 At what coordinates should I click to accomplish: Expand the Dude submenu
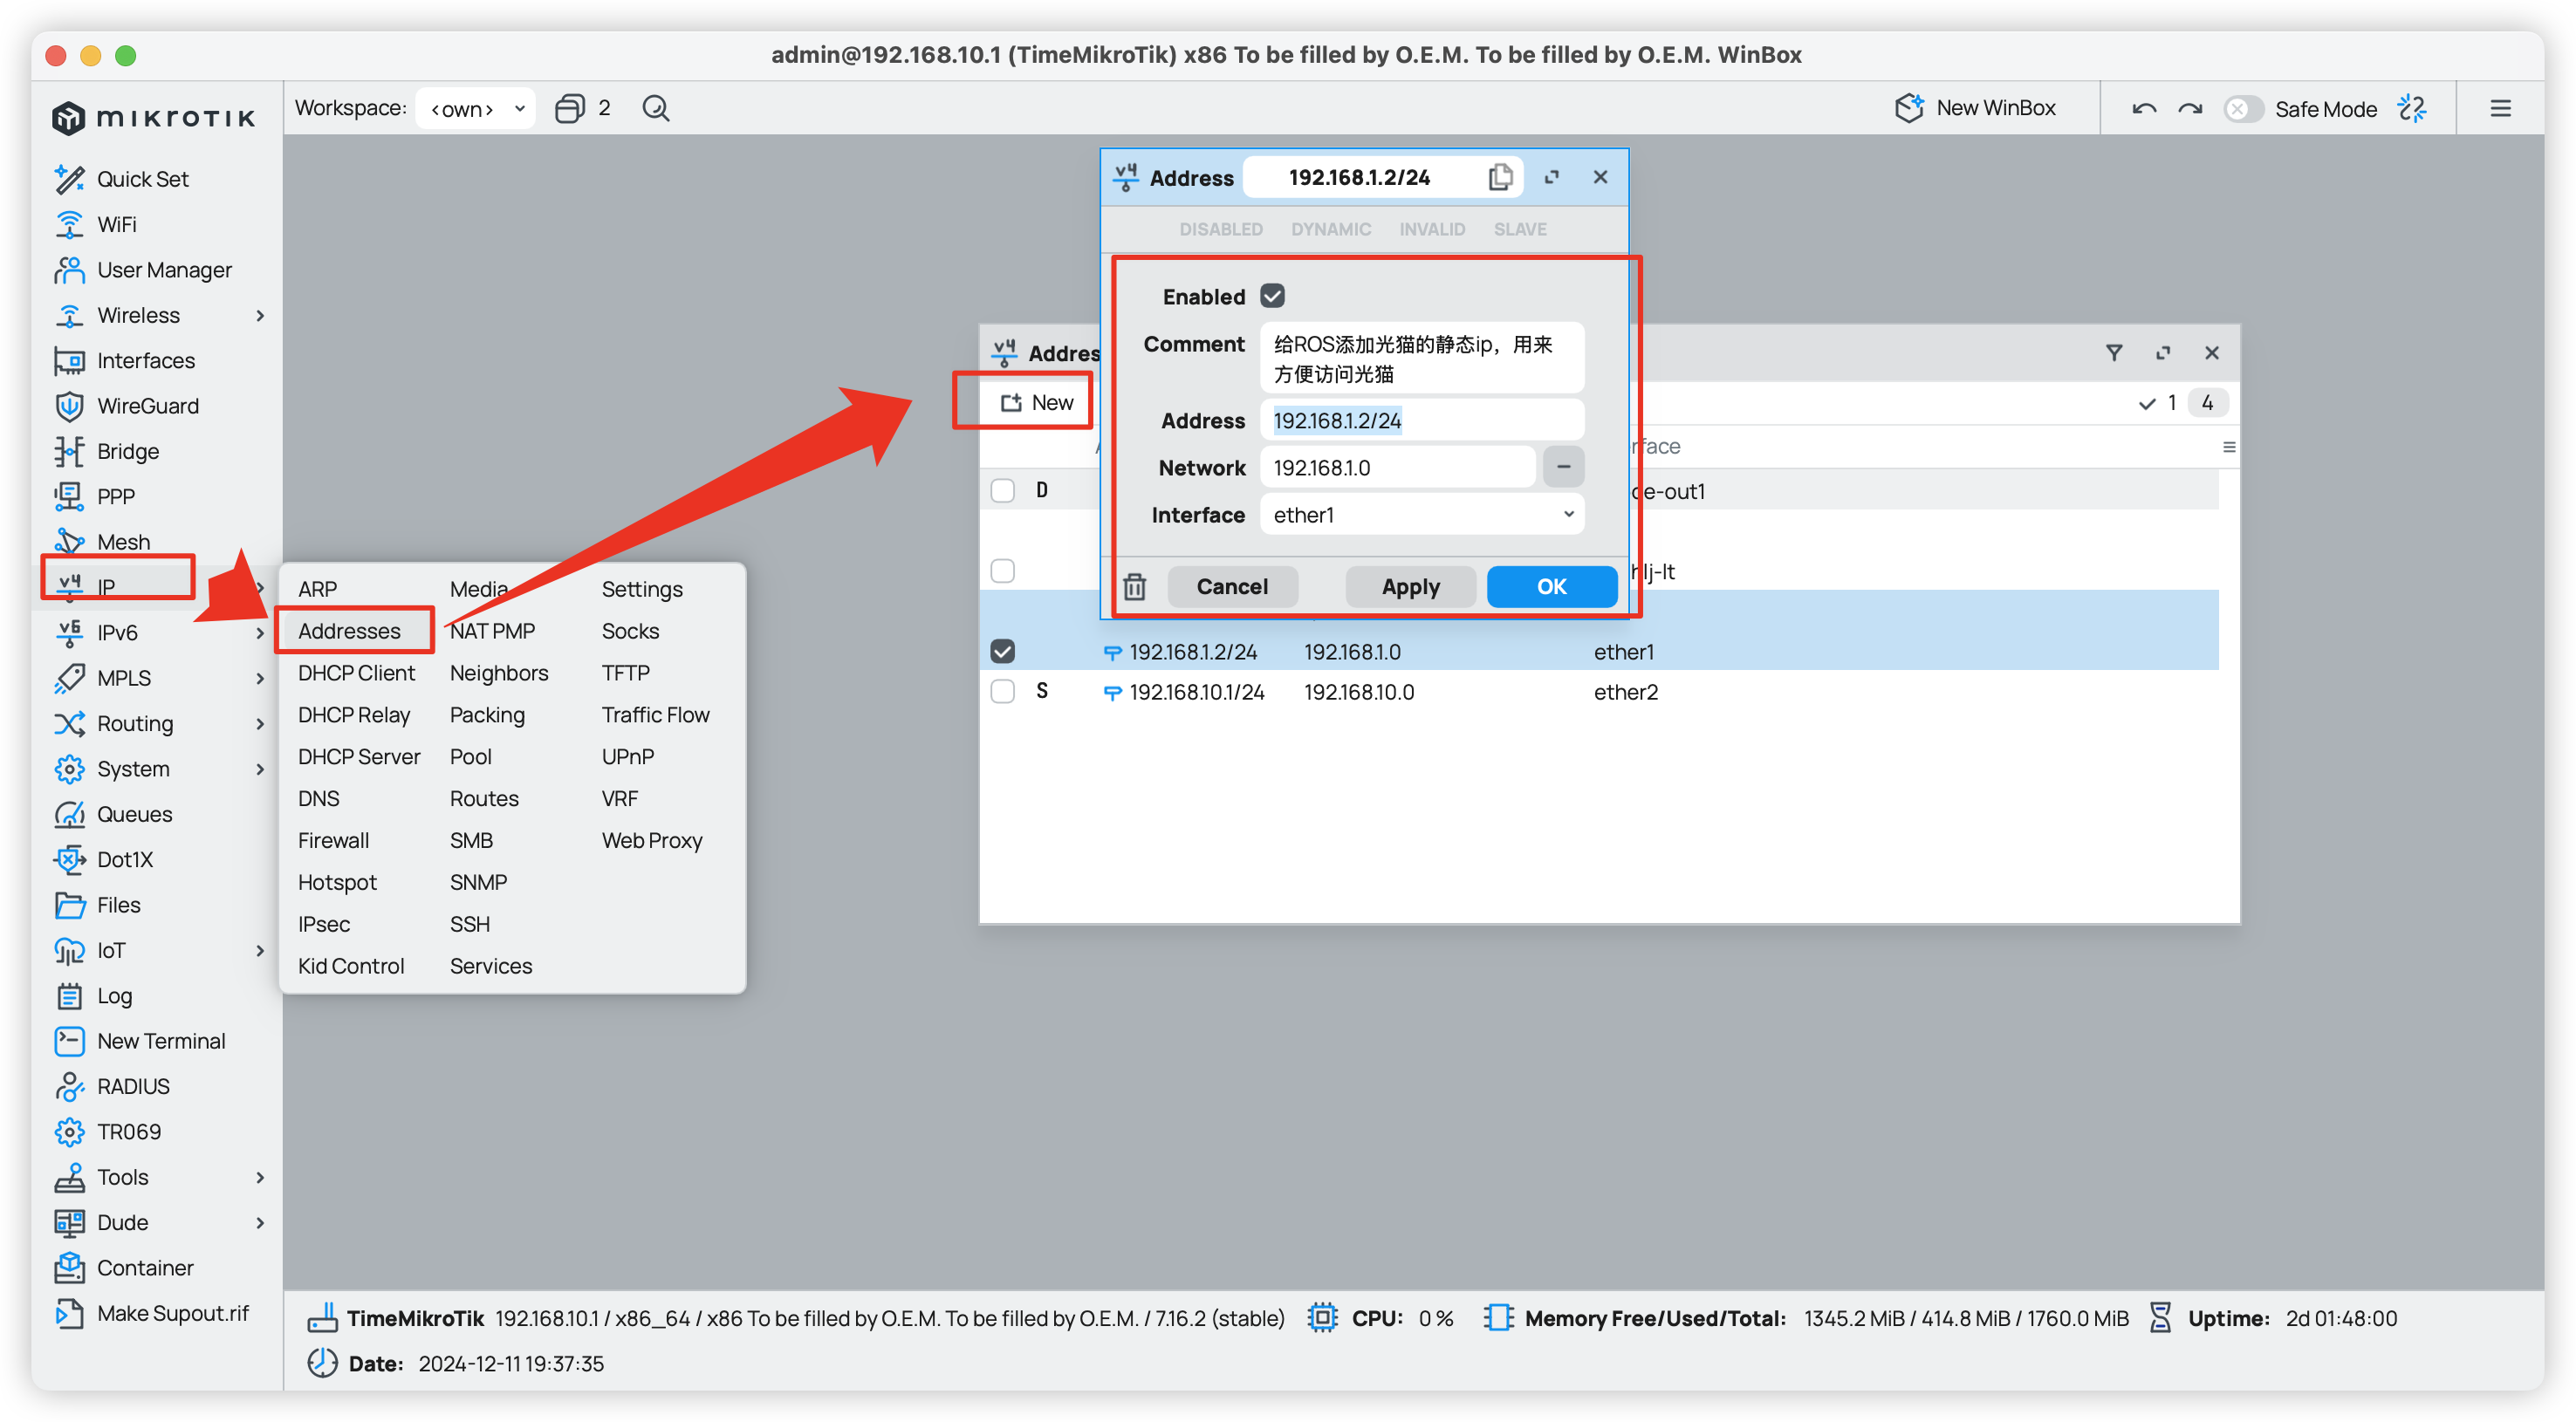(259, 1222)
